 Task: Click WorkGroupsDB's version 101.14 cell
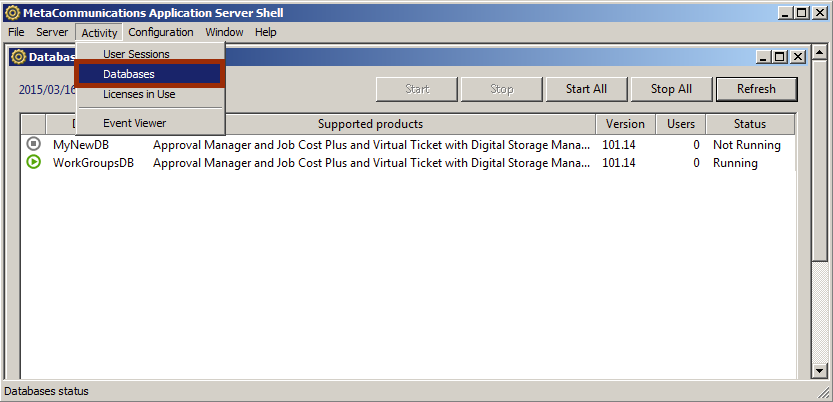[x=619, y=163]
